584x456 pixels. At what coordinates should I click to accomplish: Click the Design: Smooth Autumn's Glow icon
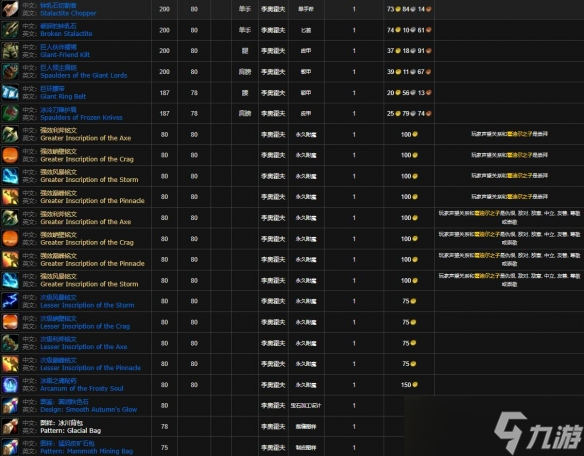click(10, 406)
